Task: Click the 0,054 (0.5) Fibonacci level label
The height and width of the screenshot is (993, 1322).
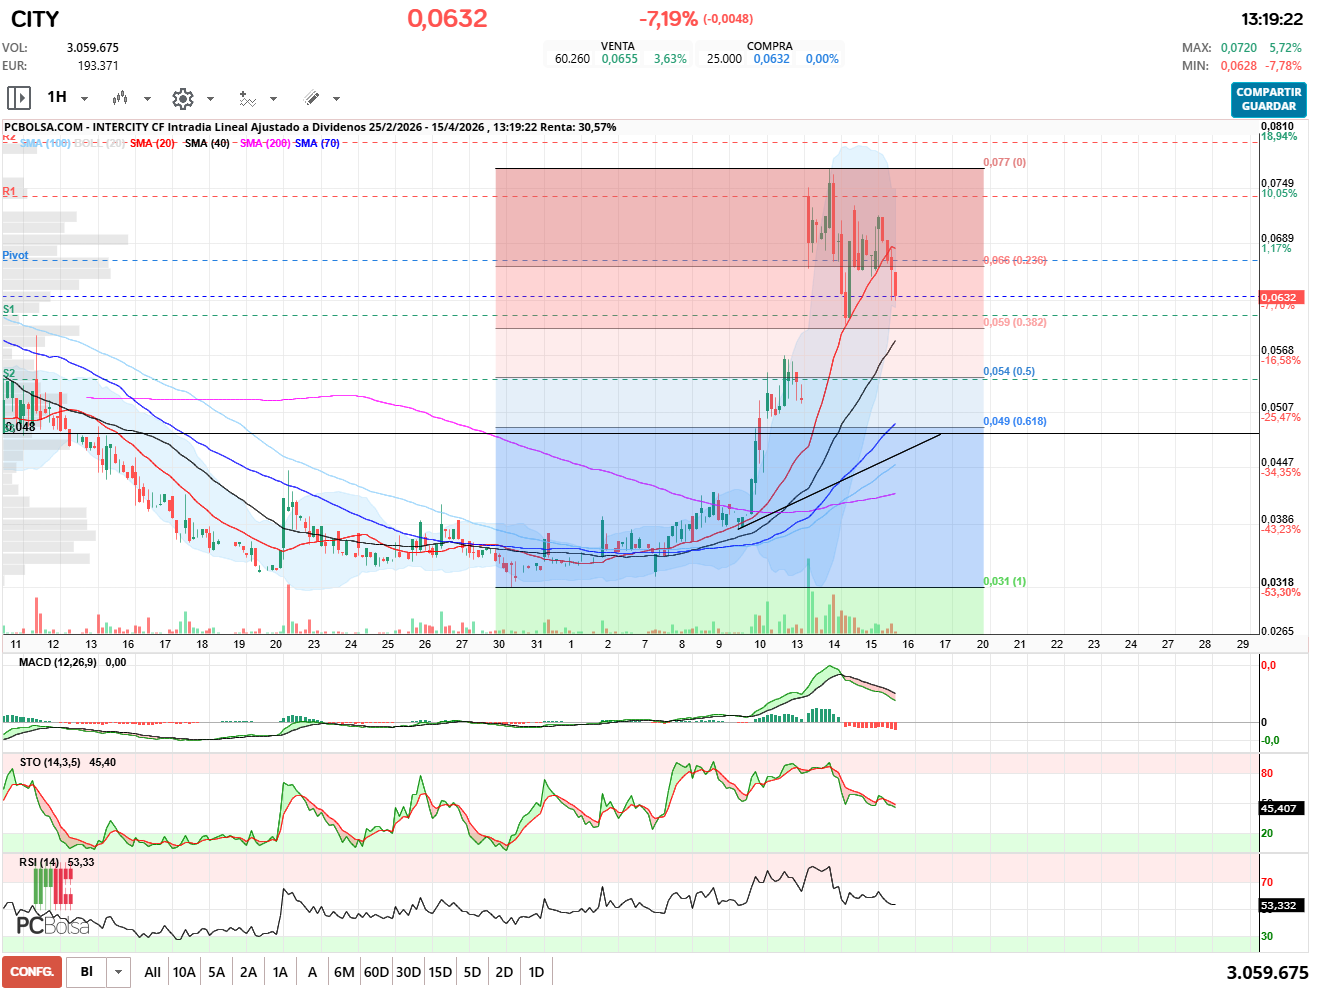Action: tap(1009, 372)
